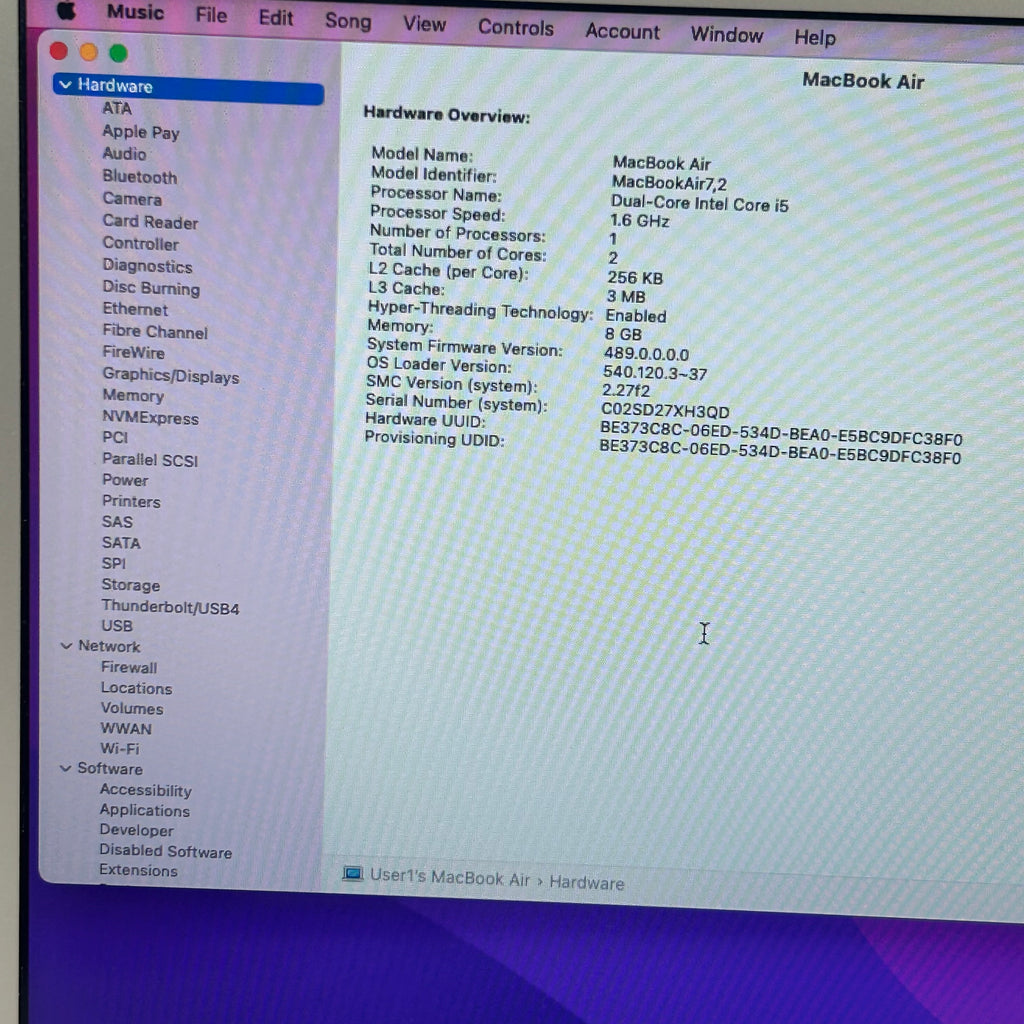Screen dimensions: 1024x1024
Task: Select Card Reader in the sidebar
Action: pyautogui.click(x=150, y=222)
